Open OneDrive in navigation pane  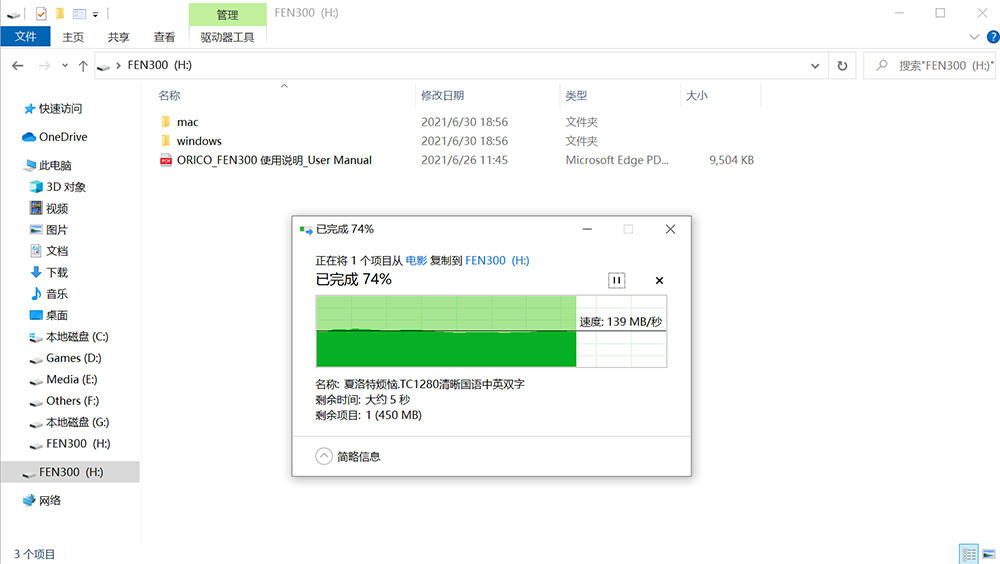(62, 137)
